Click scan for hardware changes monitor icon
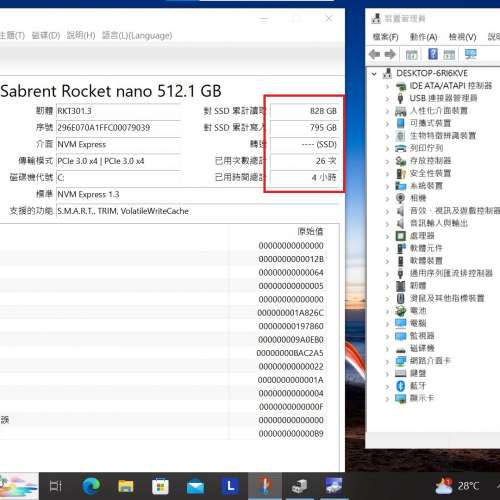 pyautogui.click(x=470, y=54)
